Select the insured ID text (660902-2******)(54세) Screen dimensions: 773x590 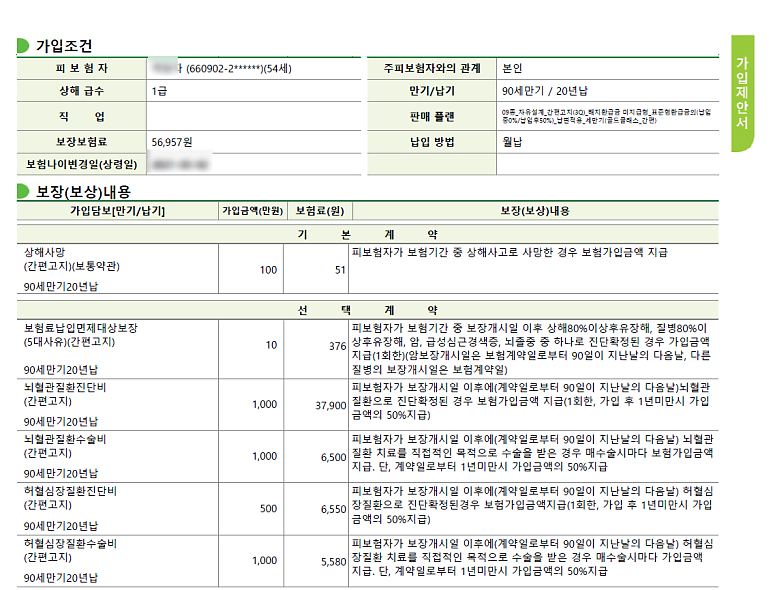(x=239, y=69)
